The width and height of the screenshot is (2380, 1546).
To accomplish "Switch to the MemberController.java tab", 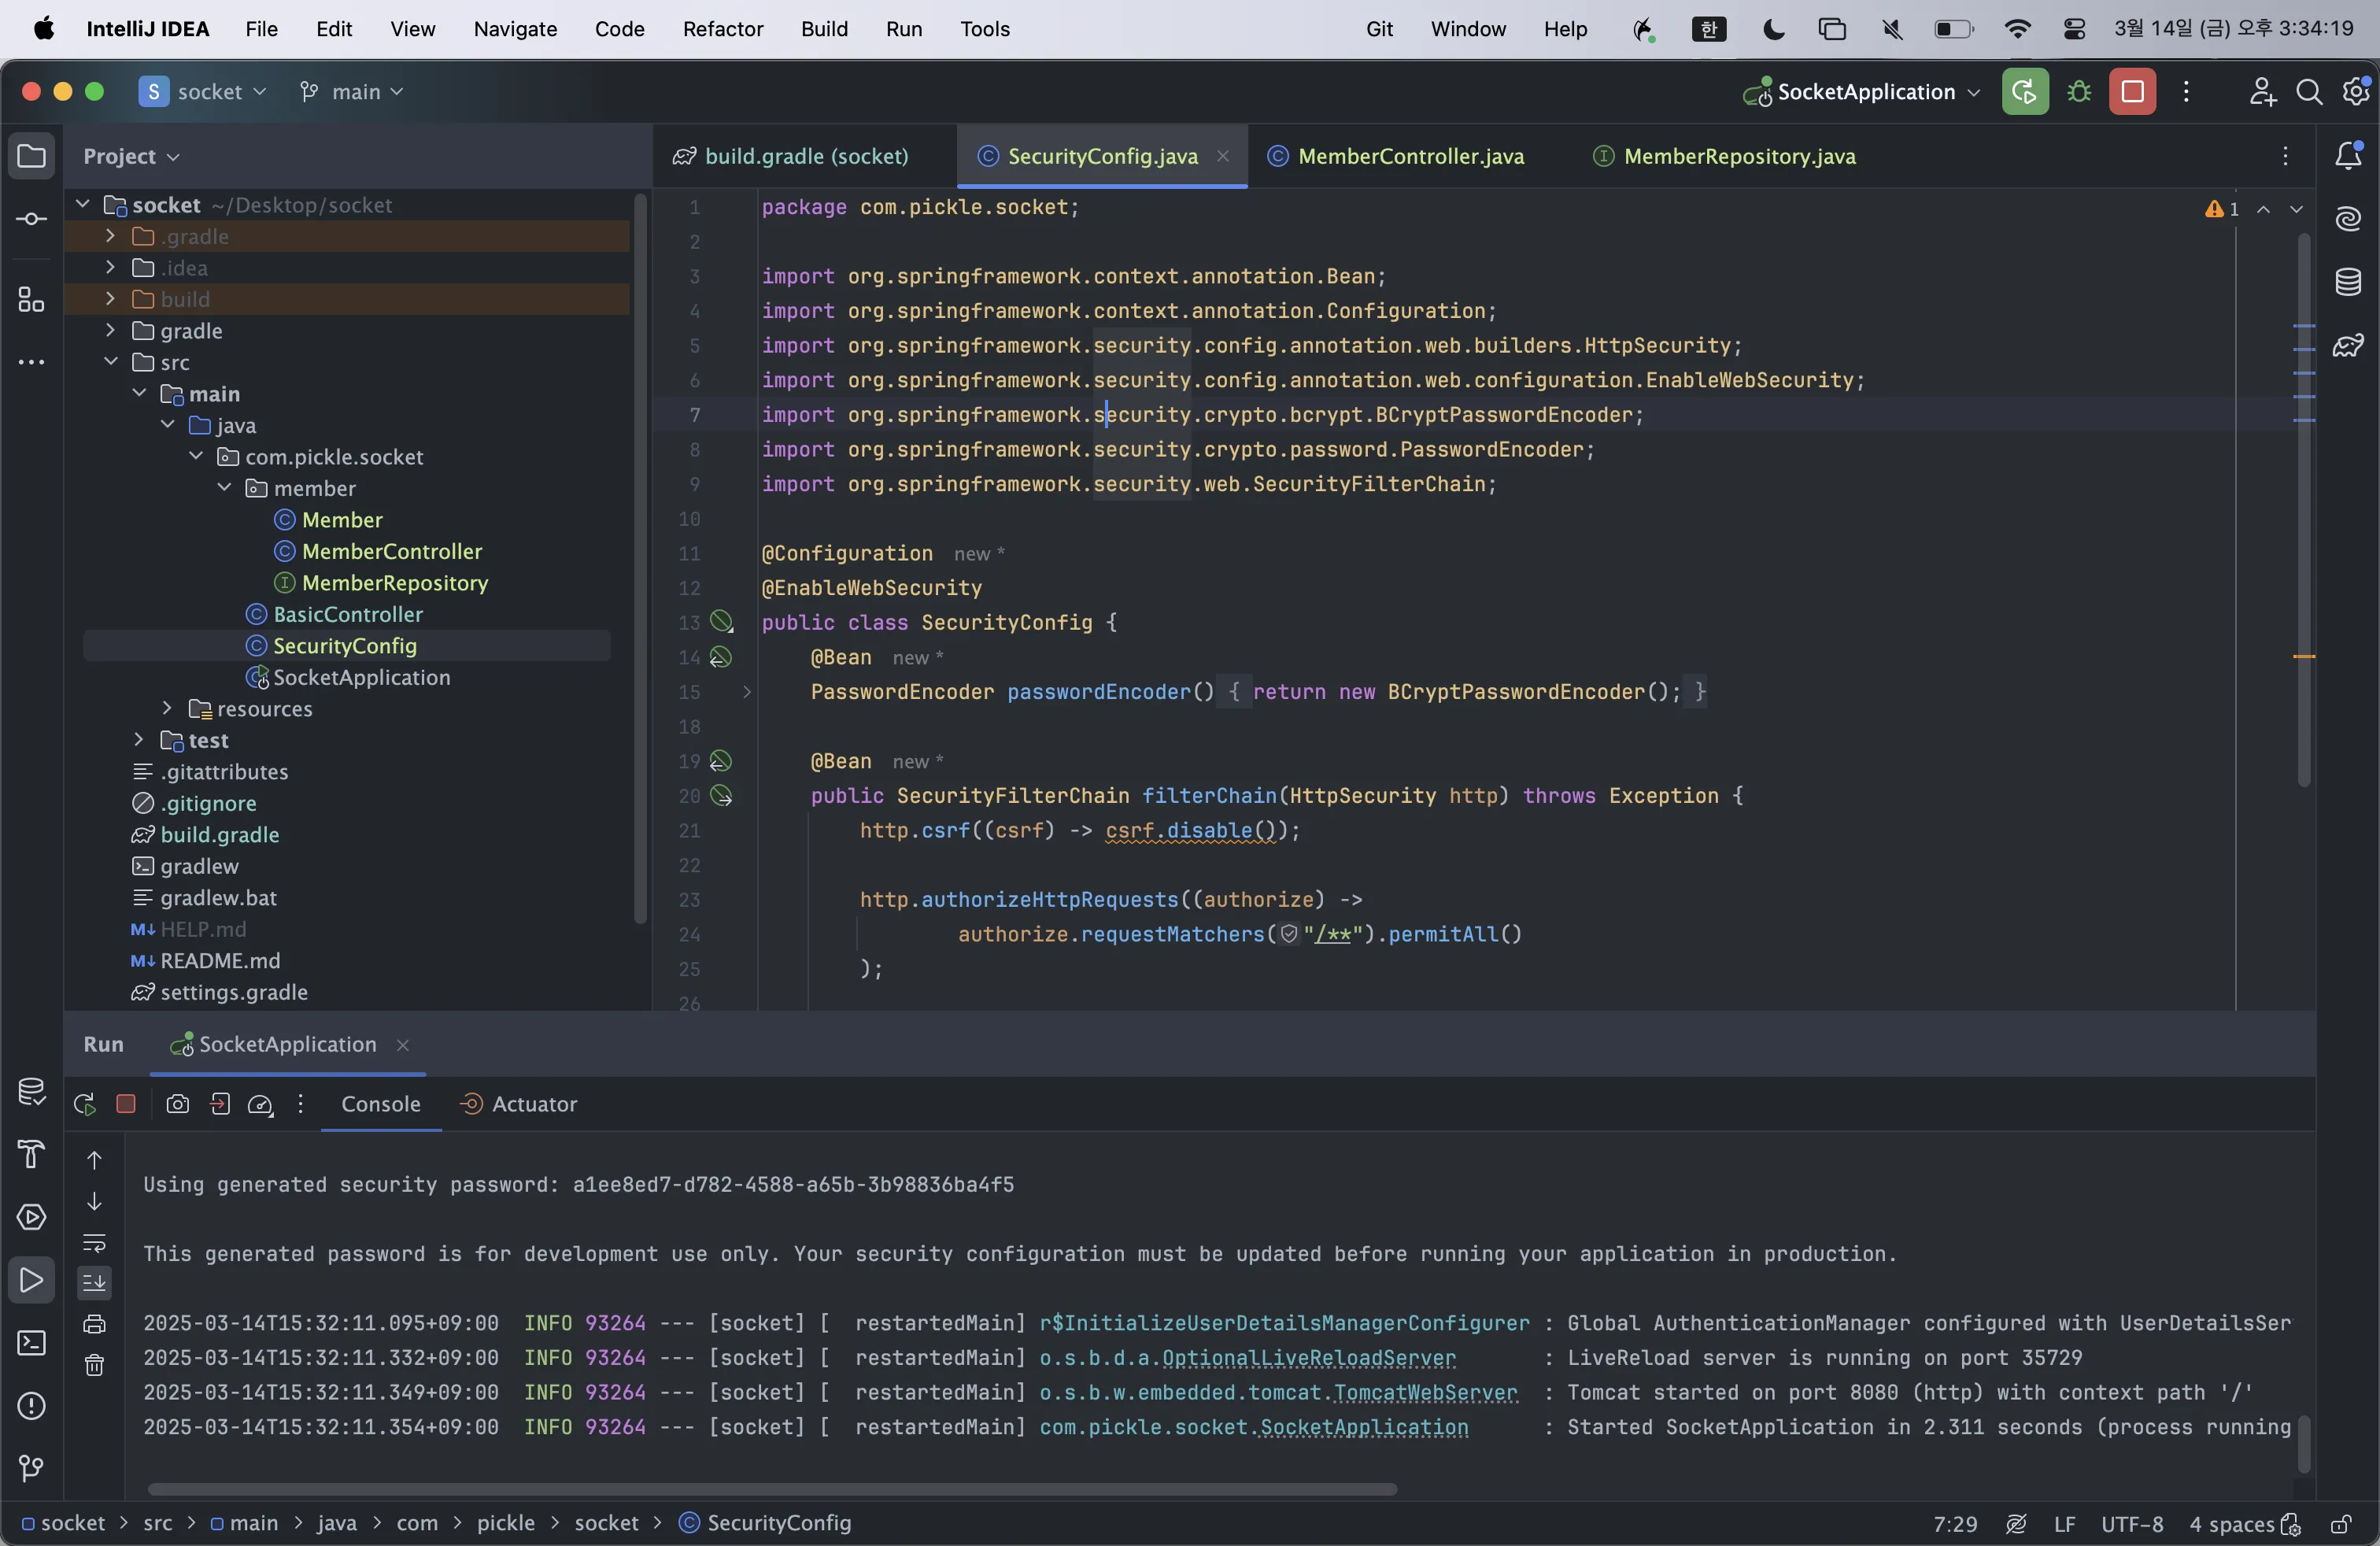I will (1410, 156).
